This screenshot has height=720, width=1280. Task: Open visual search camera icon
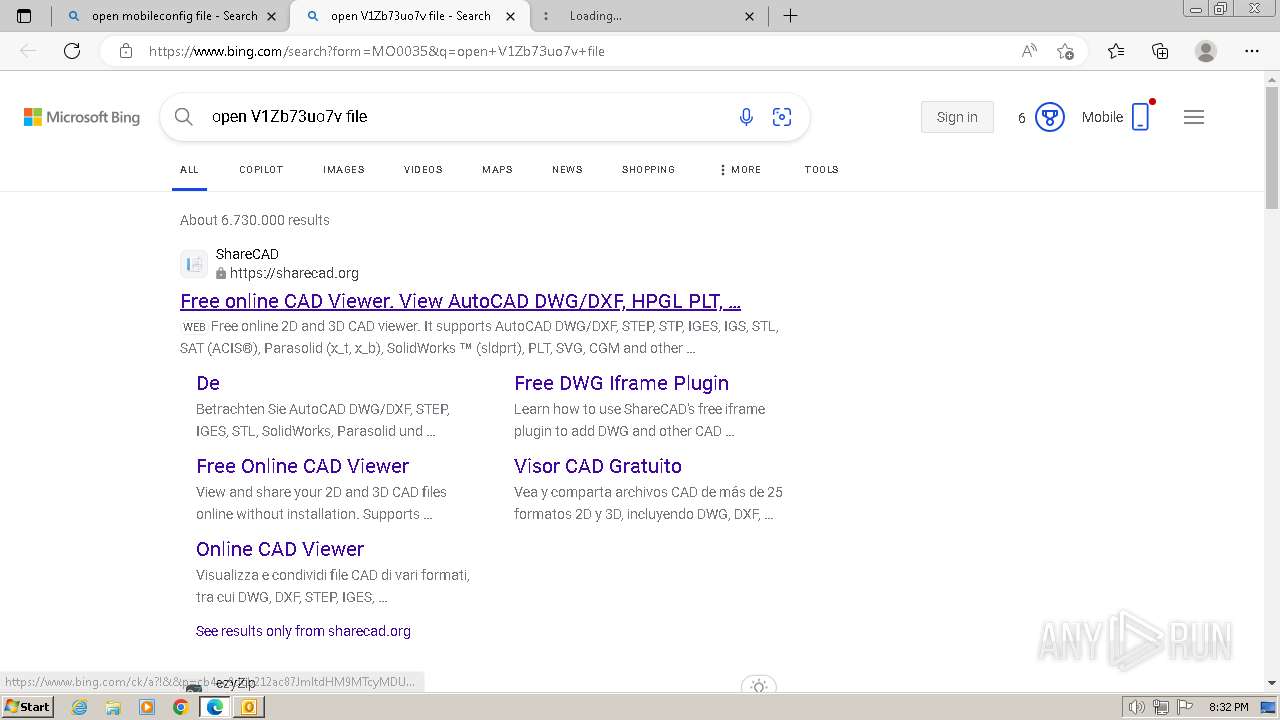pyautogui.click(x=782, y=117)
